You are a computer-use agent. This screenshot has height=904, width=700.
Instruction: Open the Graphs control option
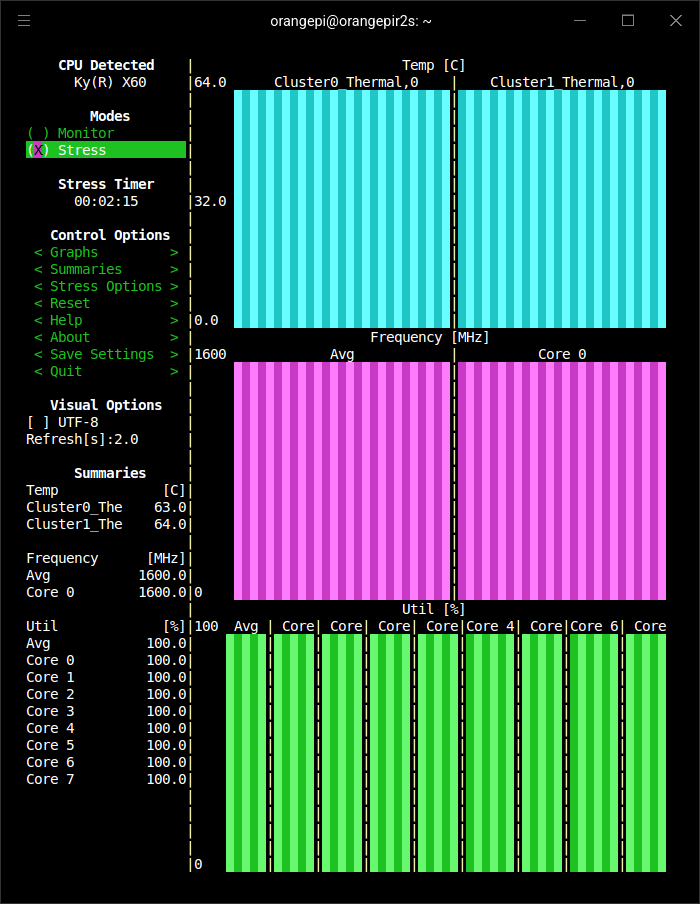pos(106,253)
